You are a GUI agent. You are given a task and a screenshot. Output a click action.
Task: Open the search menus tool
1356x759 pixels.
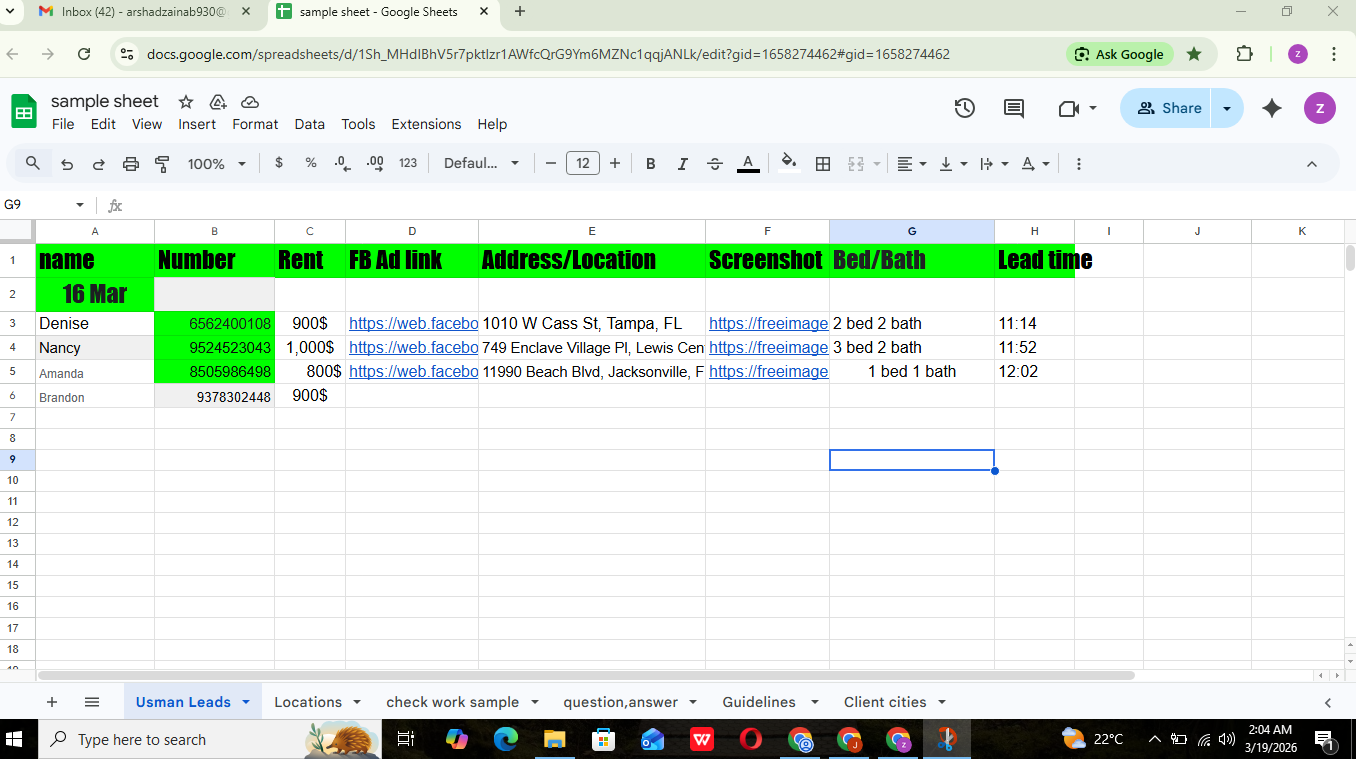(33, 163)
